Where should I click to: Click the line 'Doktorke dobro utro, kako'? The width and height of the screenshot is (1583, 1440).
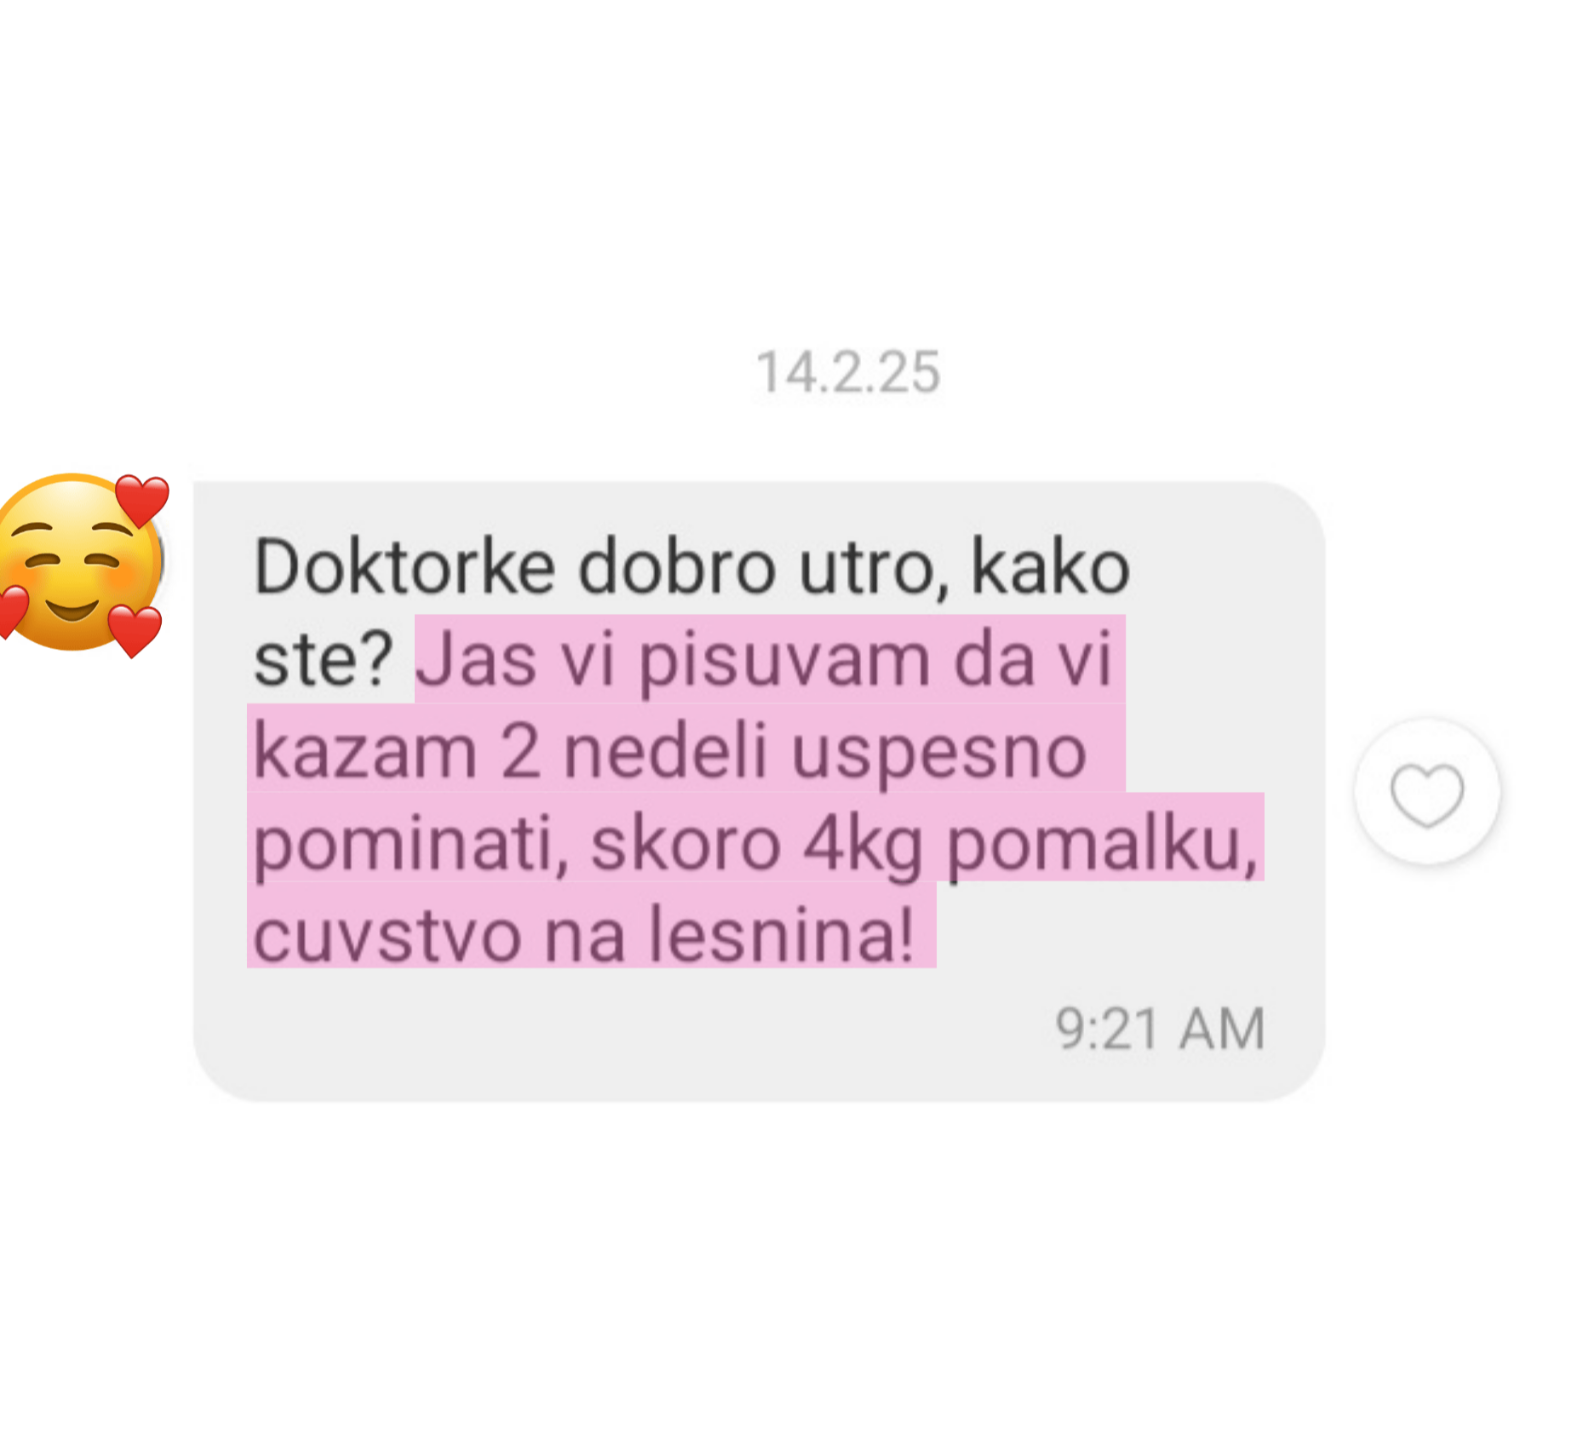pyautogui.click(x=692, y=567)
